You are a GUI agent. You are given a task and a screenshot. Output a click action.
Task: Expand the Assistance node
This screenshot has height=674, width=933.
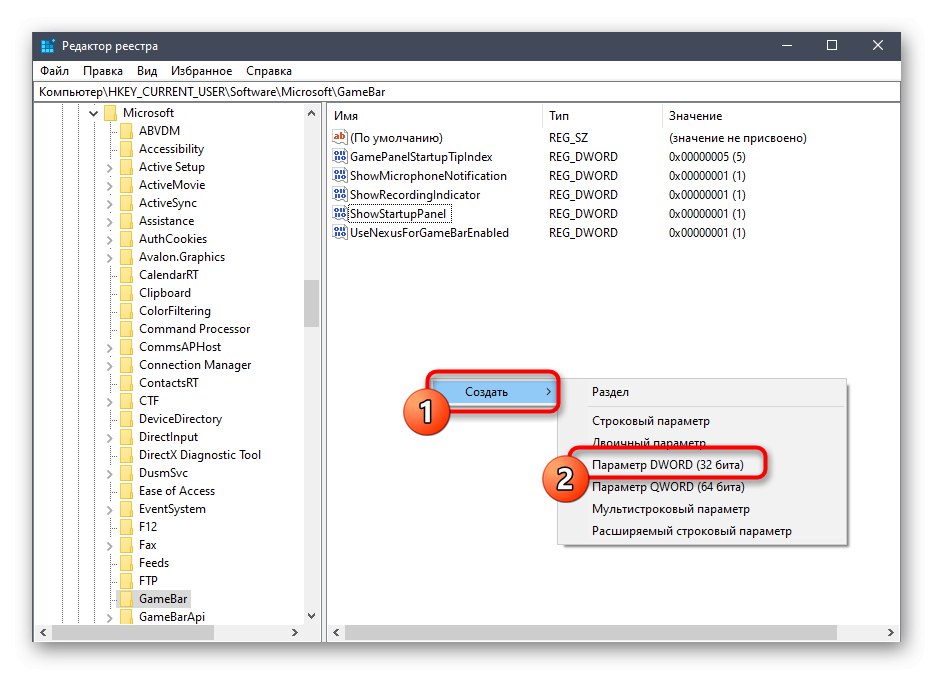coord(109,222)
